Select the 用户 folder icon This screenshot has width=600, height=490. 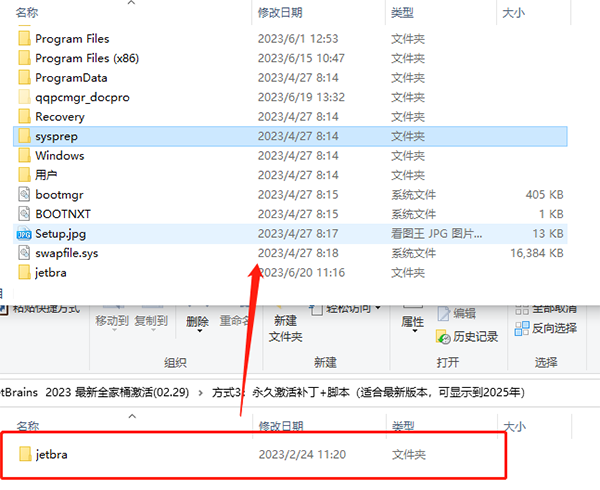click(x=24, y=175)
